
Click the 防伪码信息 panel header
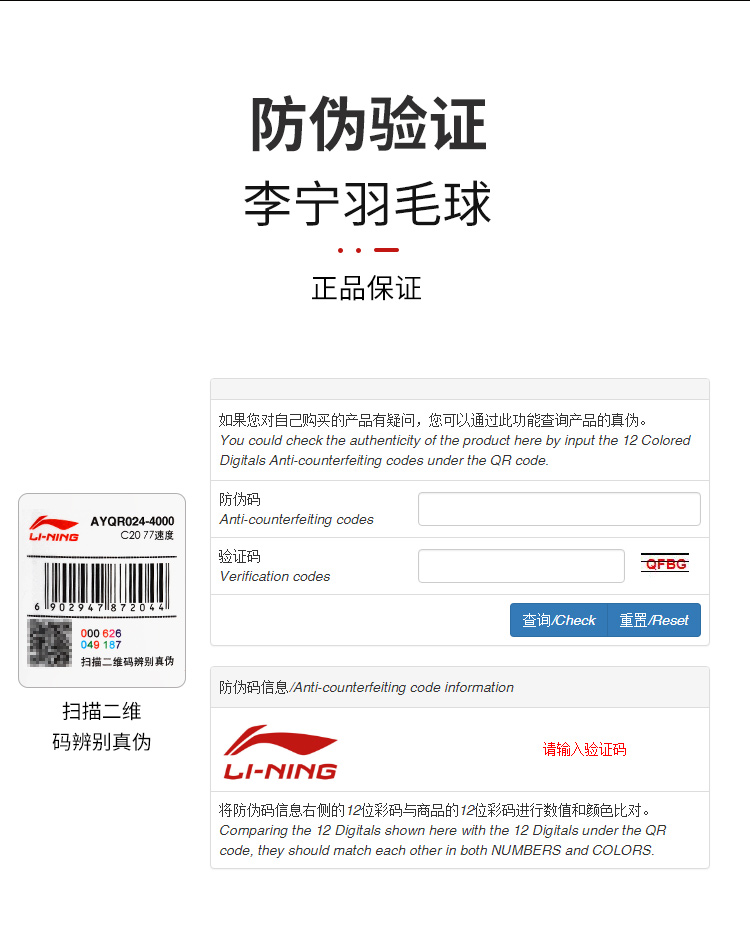[x=460, y=687]
